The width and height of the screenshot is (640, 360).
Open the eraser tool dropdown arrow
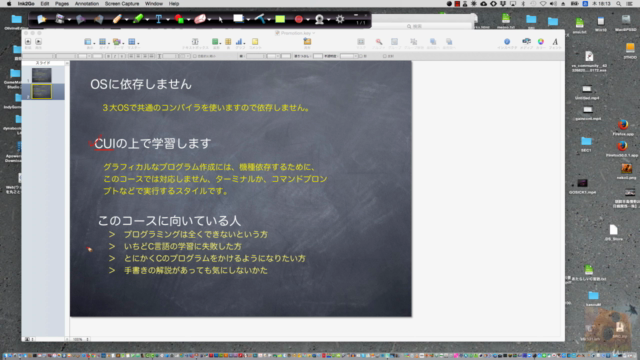pos(209,20)
